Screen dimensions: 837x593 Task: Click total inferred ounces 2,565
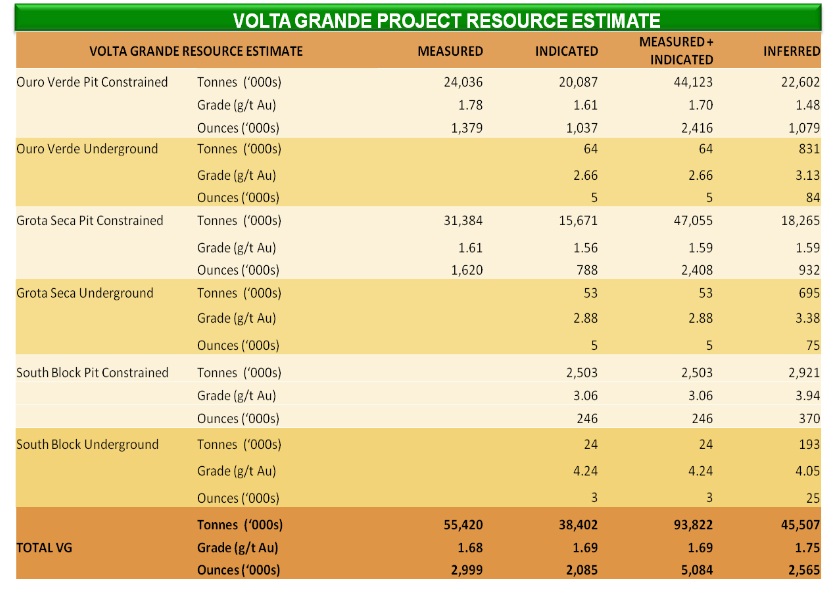click(x=804, y=570)
